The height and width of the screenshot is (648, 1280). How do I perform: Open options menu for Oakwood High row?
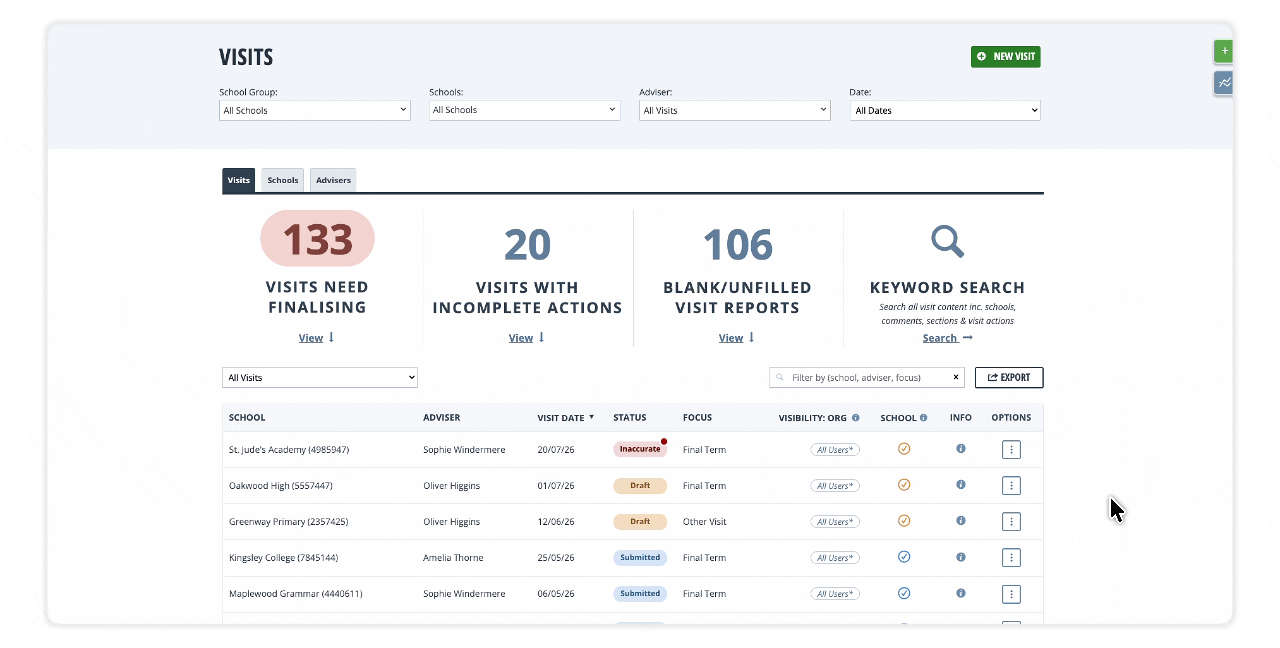(1011, 486)
